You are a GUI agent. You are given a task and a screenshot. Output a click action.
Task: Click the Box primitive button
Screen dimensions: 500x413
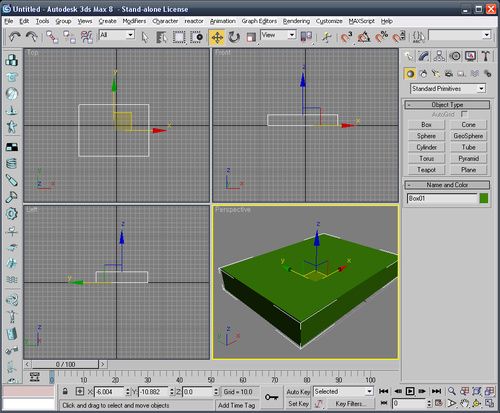click(x=426, y=125)
